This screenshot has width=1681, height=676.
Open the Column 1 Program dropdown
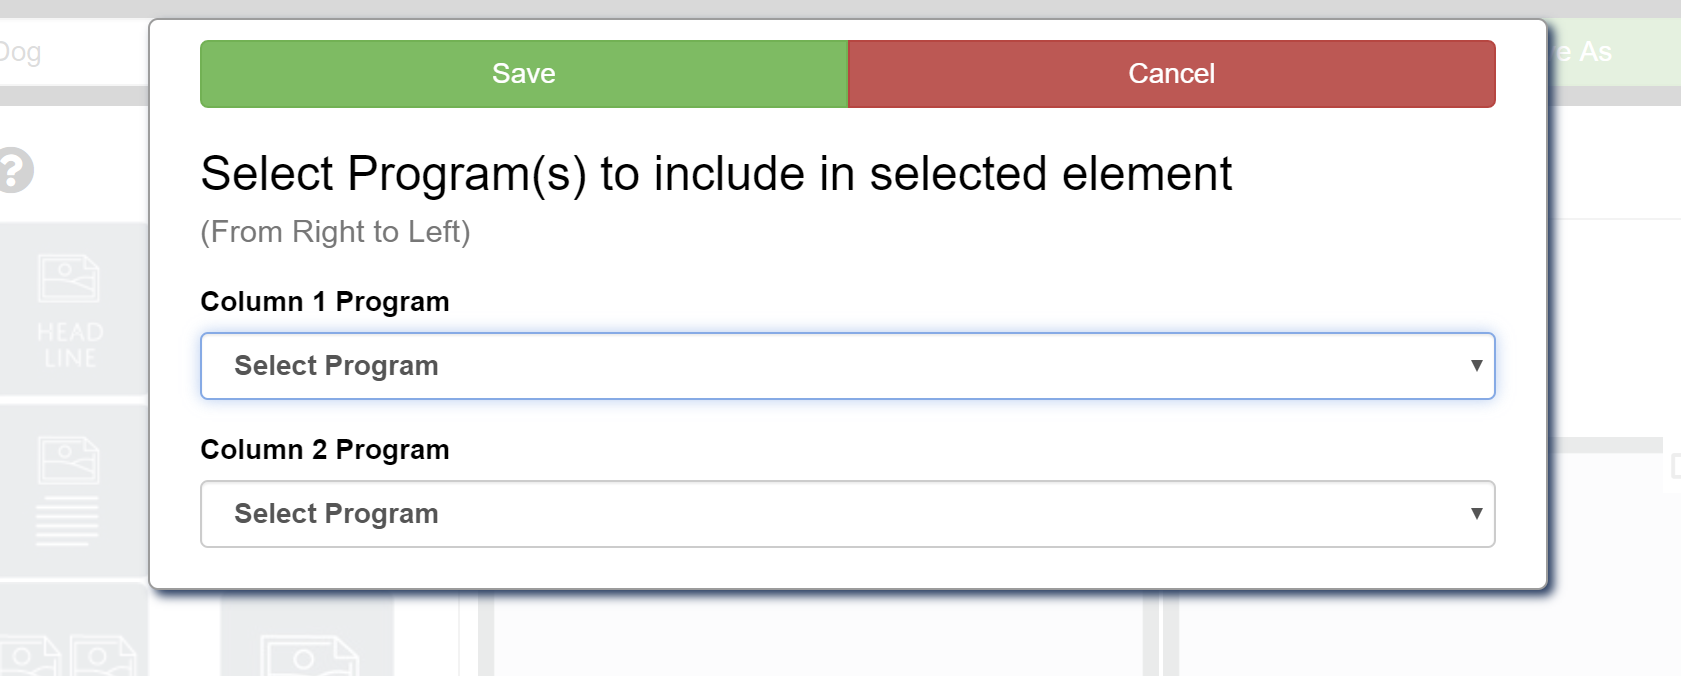(848, 366)
